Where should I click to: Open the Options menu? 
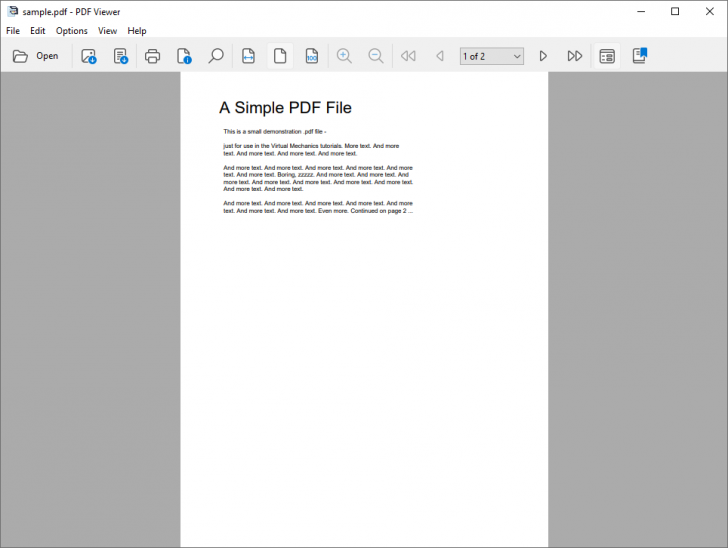click(72, 31)
